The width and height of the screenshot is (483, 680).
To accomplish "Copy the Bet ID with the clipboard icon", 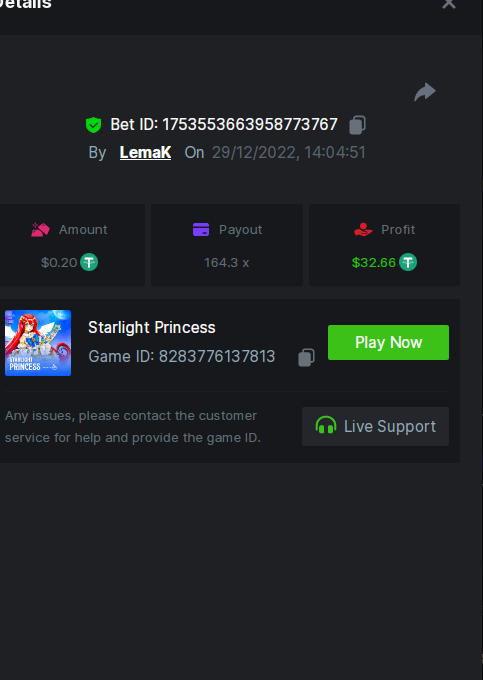I will click(x=357, y=125).
